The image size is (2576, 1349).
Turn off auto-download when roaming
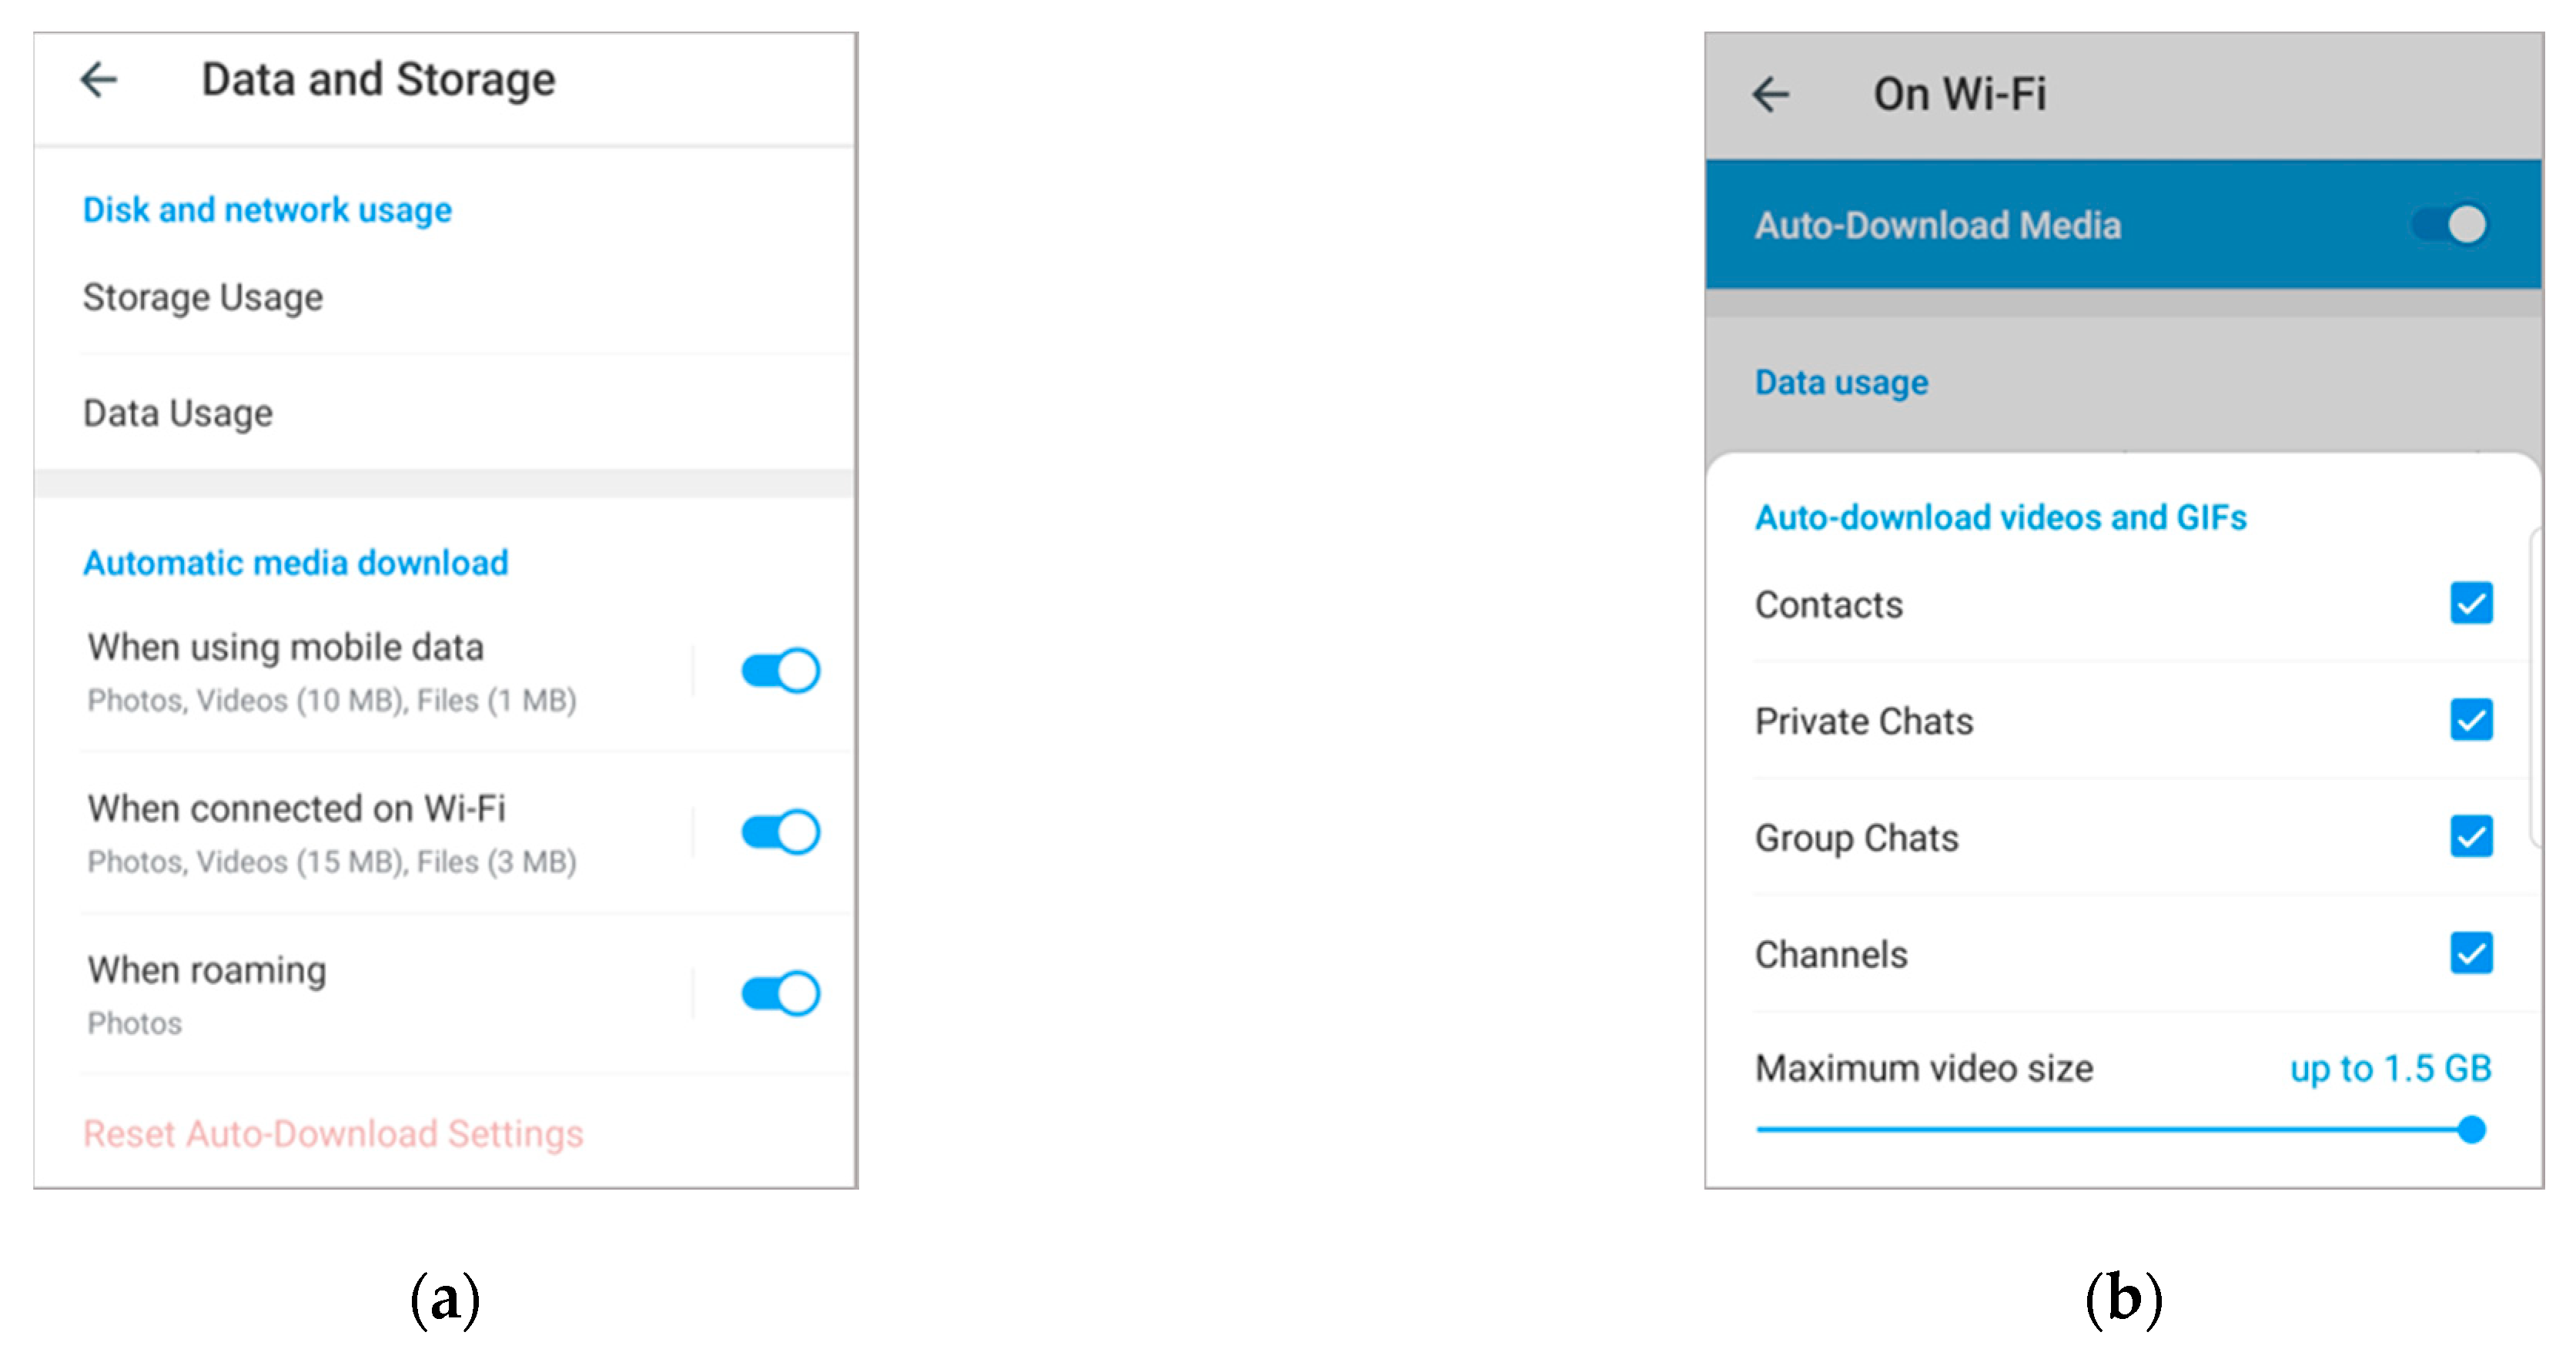(x=780, y=993)
